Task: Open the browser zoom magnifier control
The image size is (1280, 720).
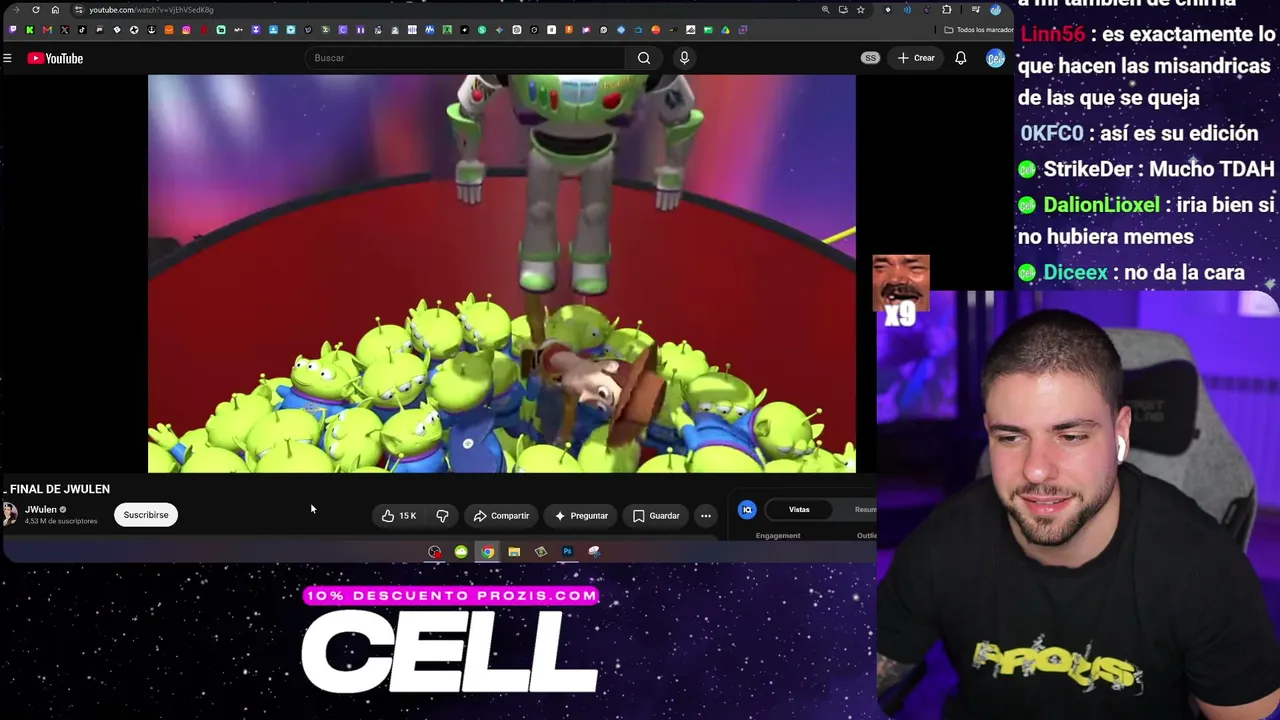Action: point(825,10)
